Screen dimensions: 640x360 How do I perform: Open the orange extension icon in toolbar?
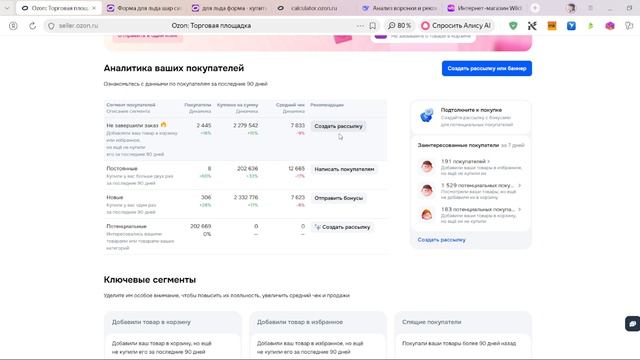point(552,26)
